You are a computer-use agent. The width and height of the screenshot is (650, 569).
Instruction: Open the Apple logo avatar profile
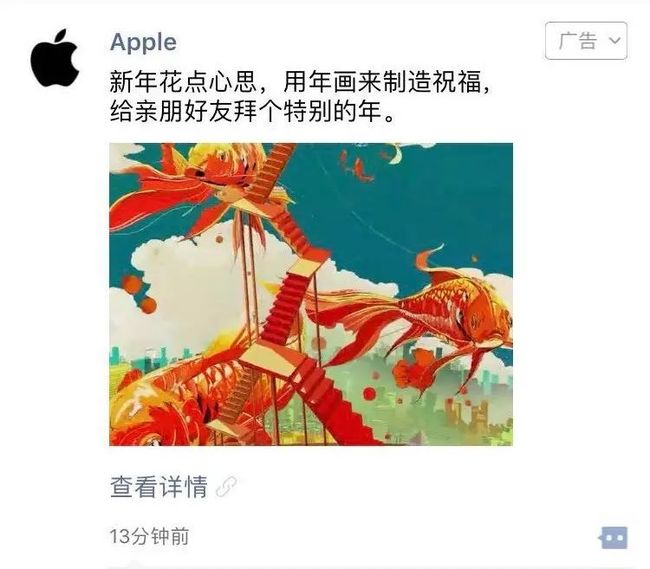(55, 58)
